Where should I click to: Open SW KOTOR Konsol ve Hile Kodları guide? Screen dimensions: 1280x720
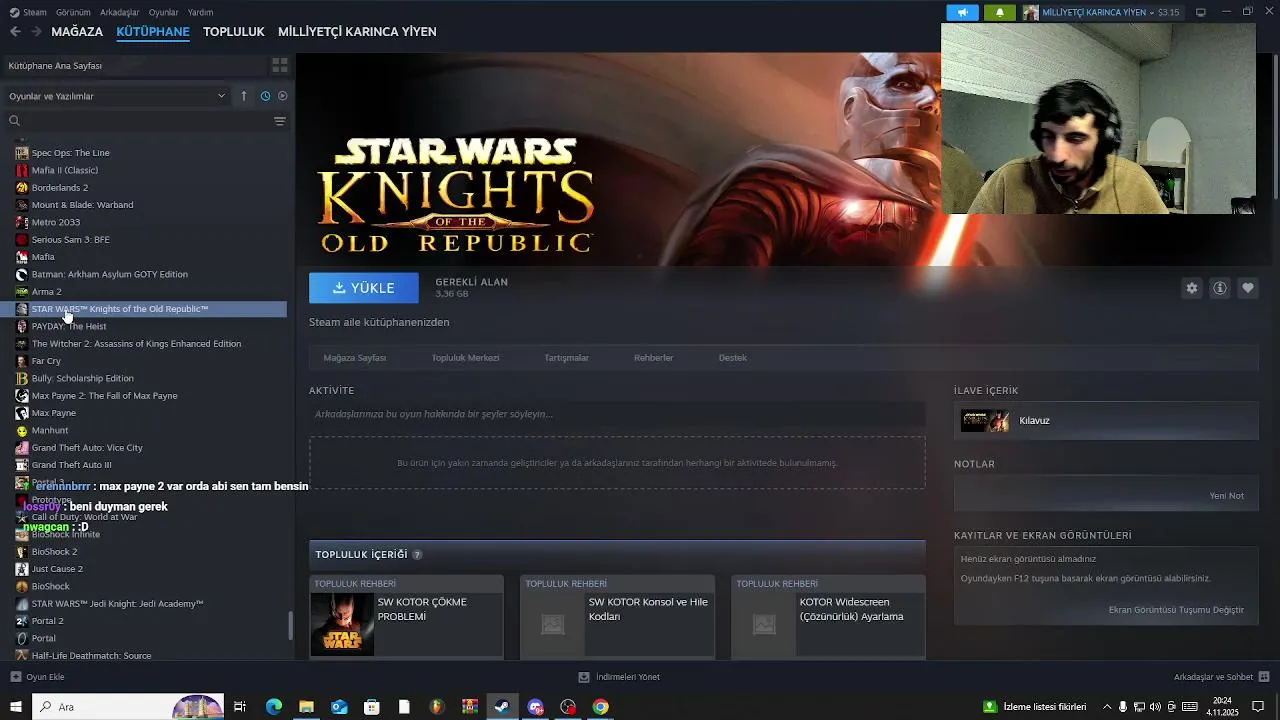pos(617,616)
